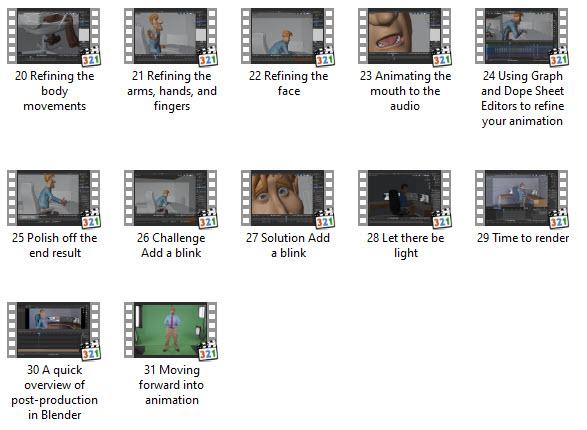Click the 23 Animating the mouth to the audio thumbnail
The image size is (587, 430).
point(405,36)
